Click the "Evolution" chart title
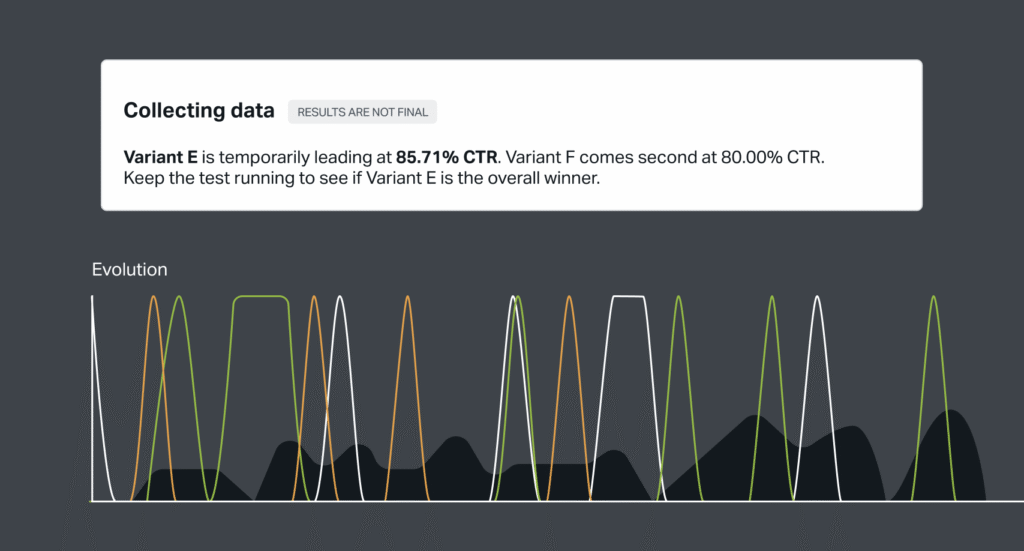 [130, 270]
